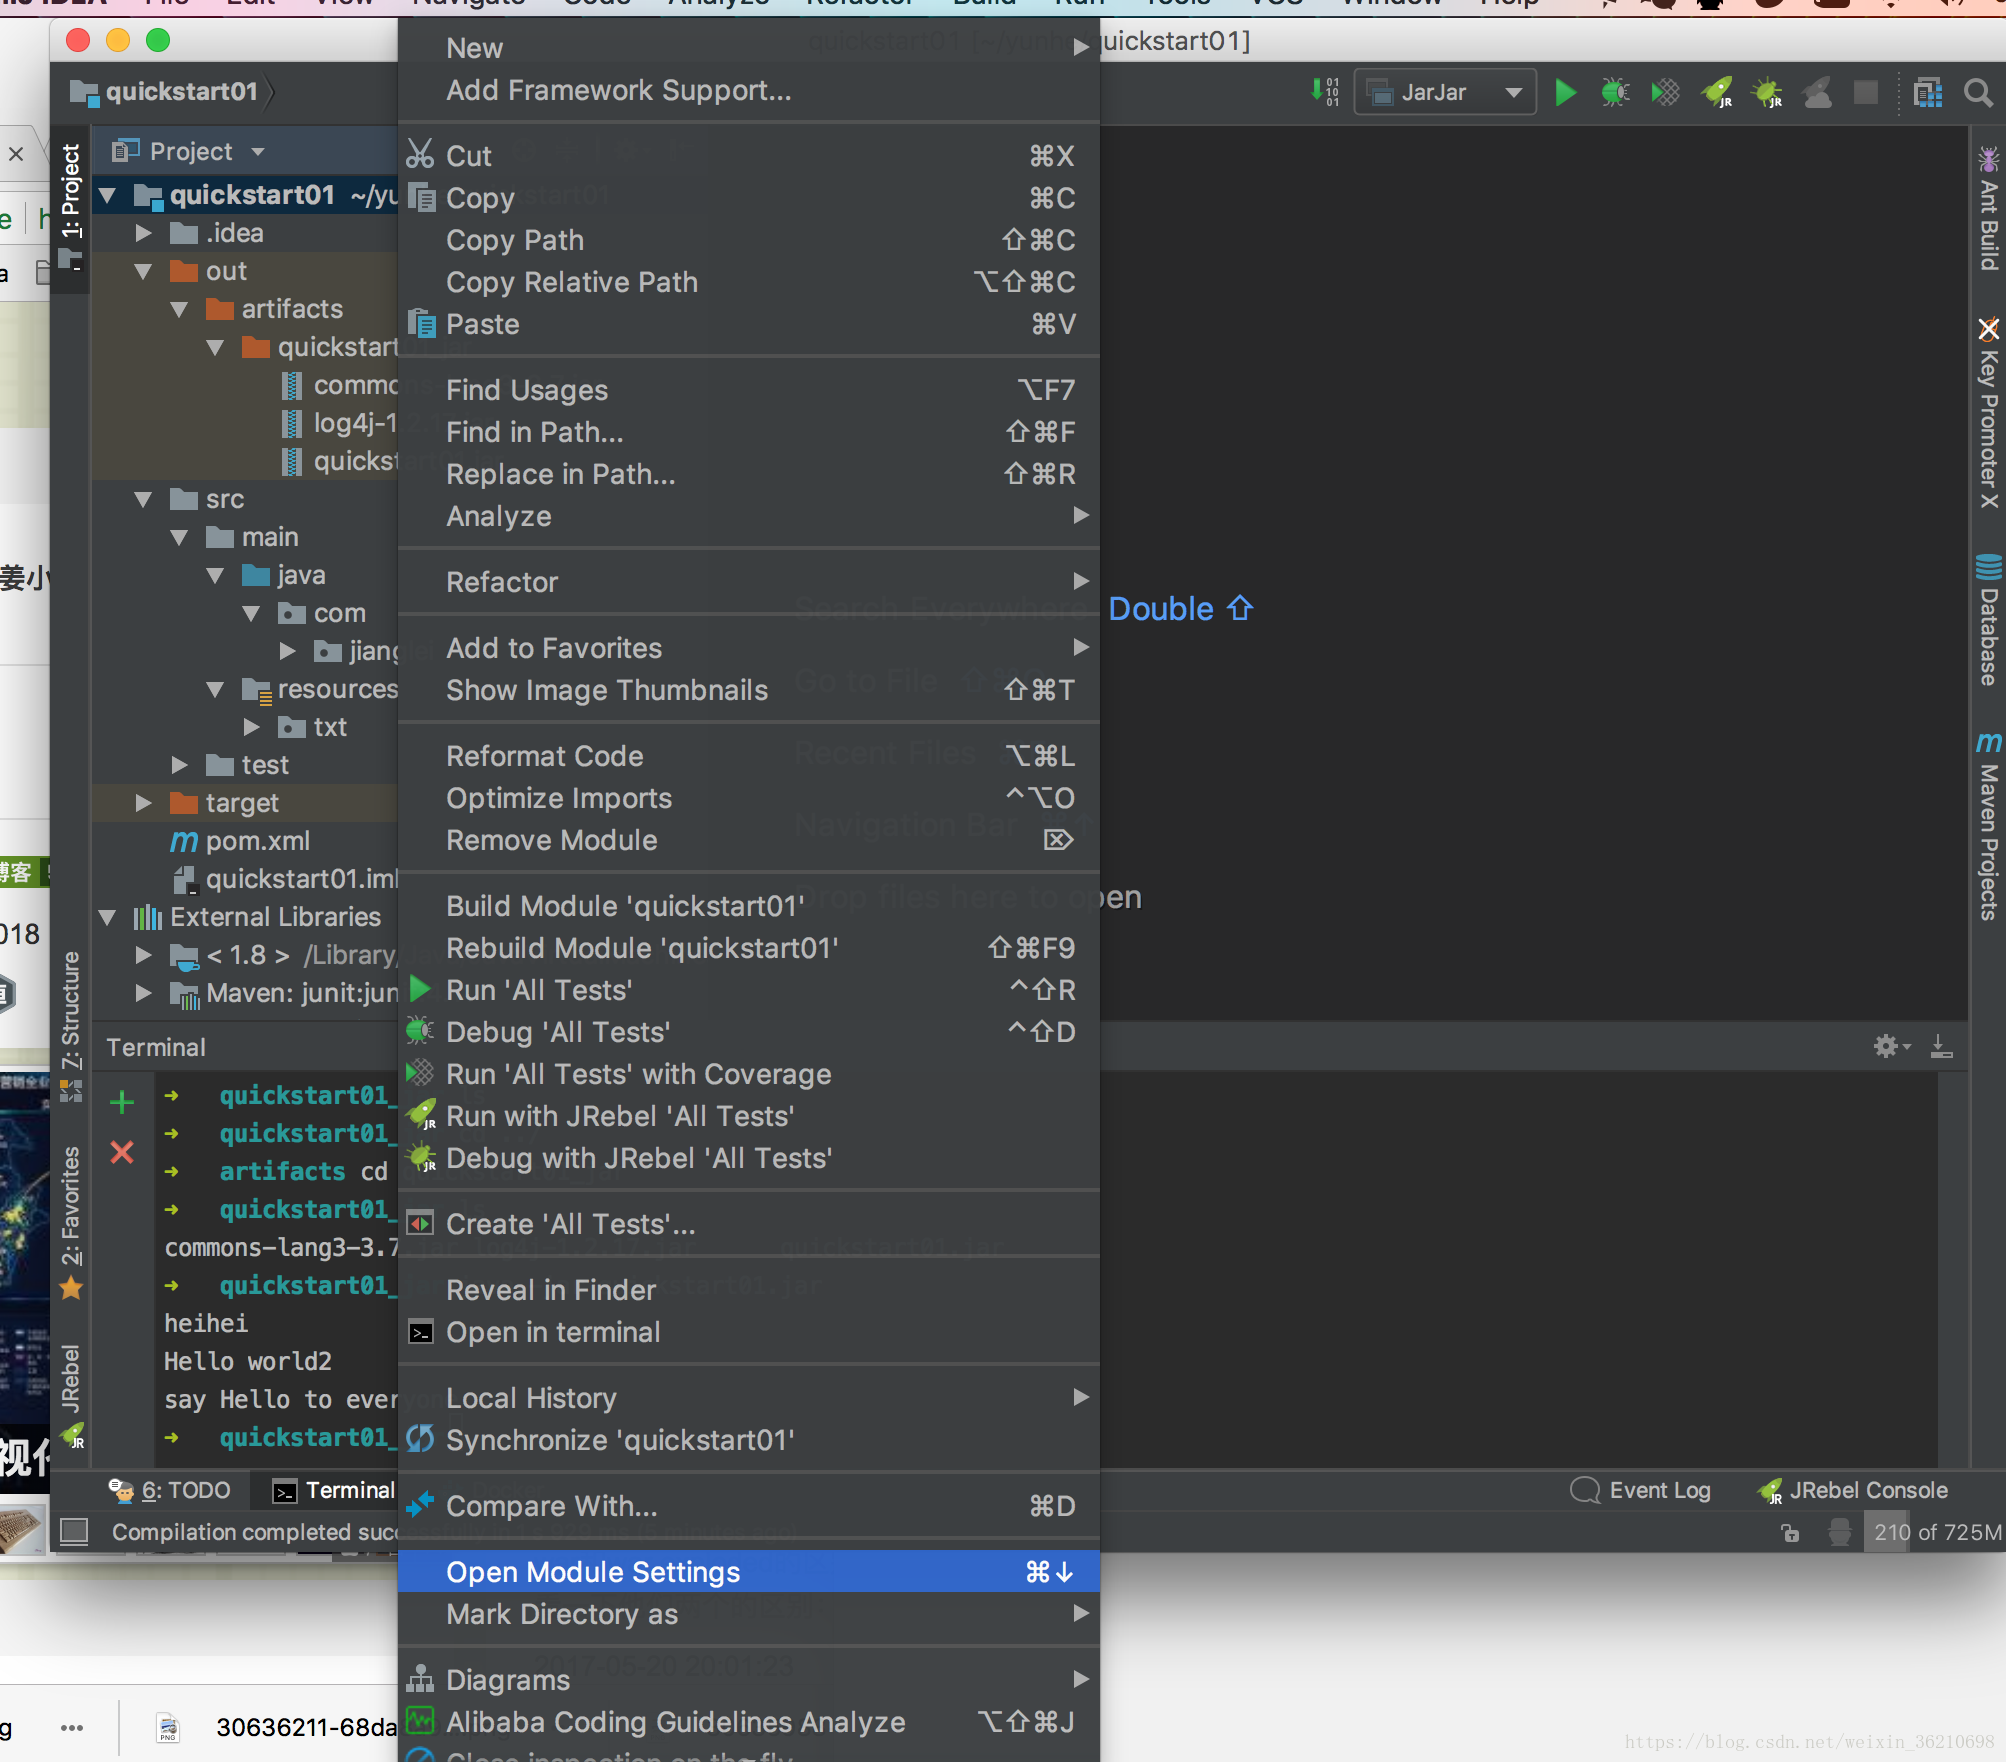Expand the test folder in project tree
Screen dimensions: 2006x1762
click(x=181, y=765)
